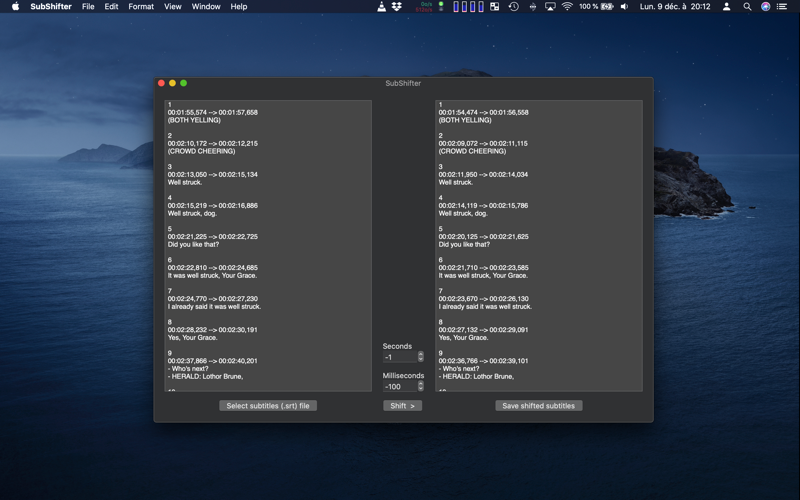Viewport: 800px width, 500px height.
Task: Click shifted timestamp 00:02:11,950 --> 00:02:14,034
Action: (x=484, y=174)
